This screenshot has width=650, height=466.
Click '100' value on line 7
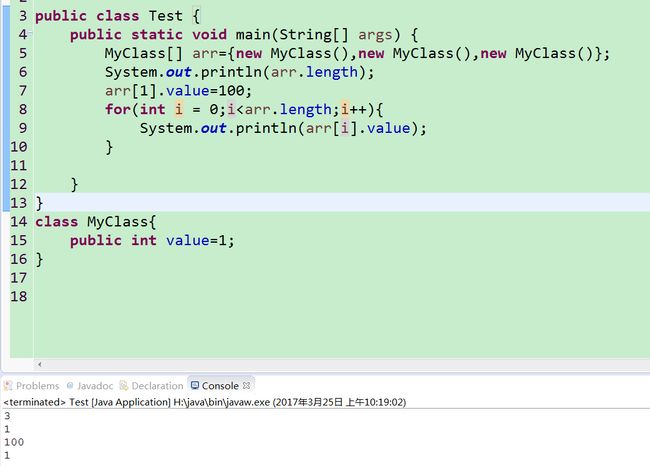pyautogui.click(x=231, y=90)
